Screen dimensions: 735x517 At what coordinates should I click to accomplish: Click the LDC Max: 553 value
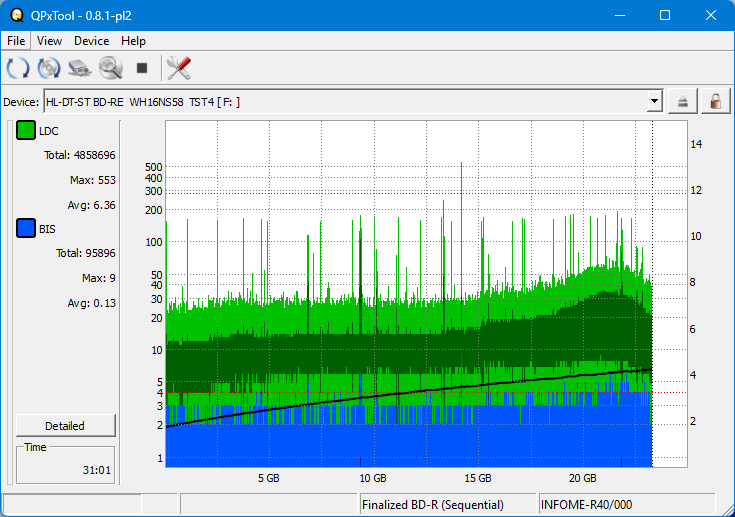[x=92, y=180]
